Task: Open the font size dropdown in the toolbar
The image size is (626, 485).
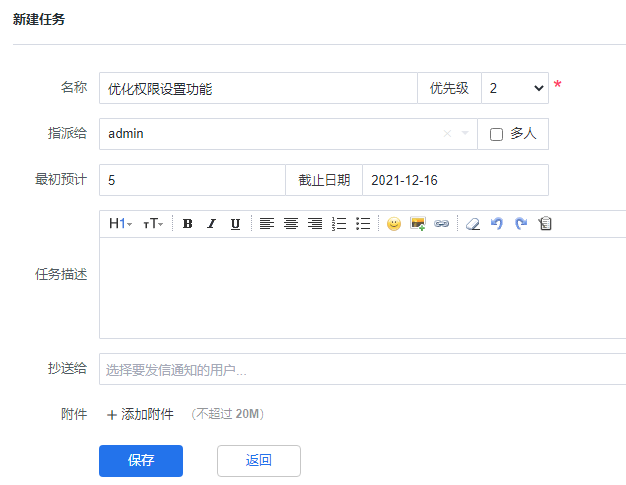Action: (x=153, y=224)
